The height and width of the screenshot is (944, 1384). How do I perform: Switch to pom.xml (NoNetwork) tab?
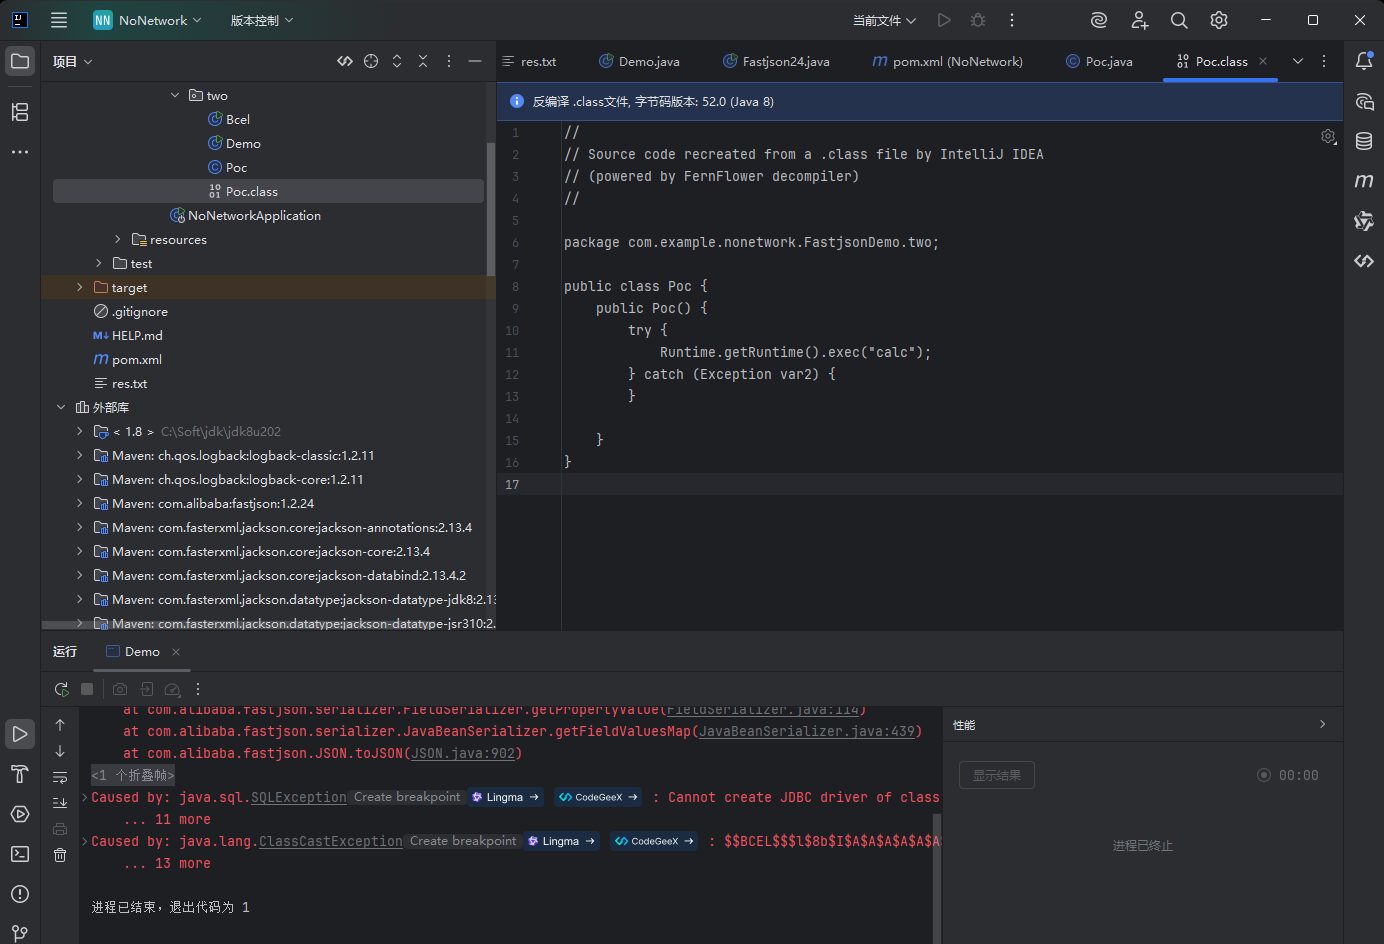(947, 61)
